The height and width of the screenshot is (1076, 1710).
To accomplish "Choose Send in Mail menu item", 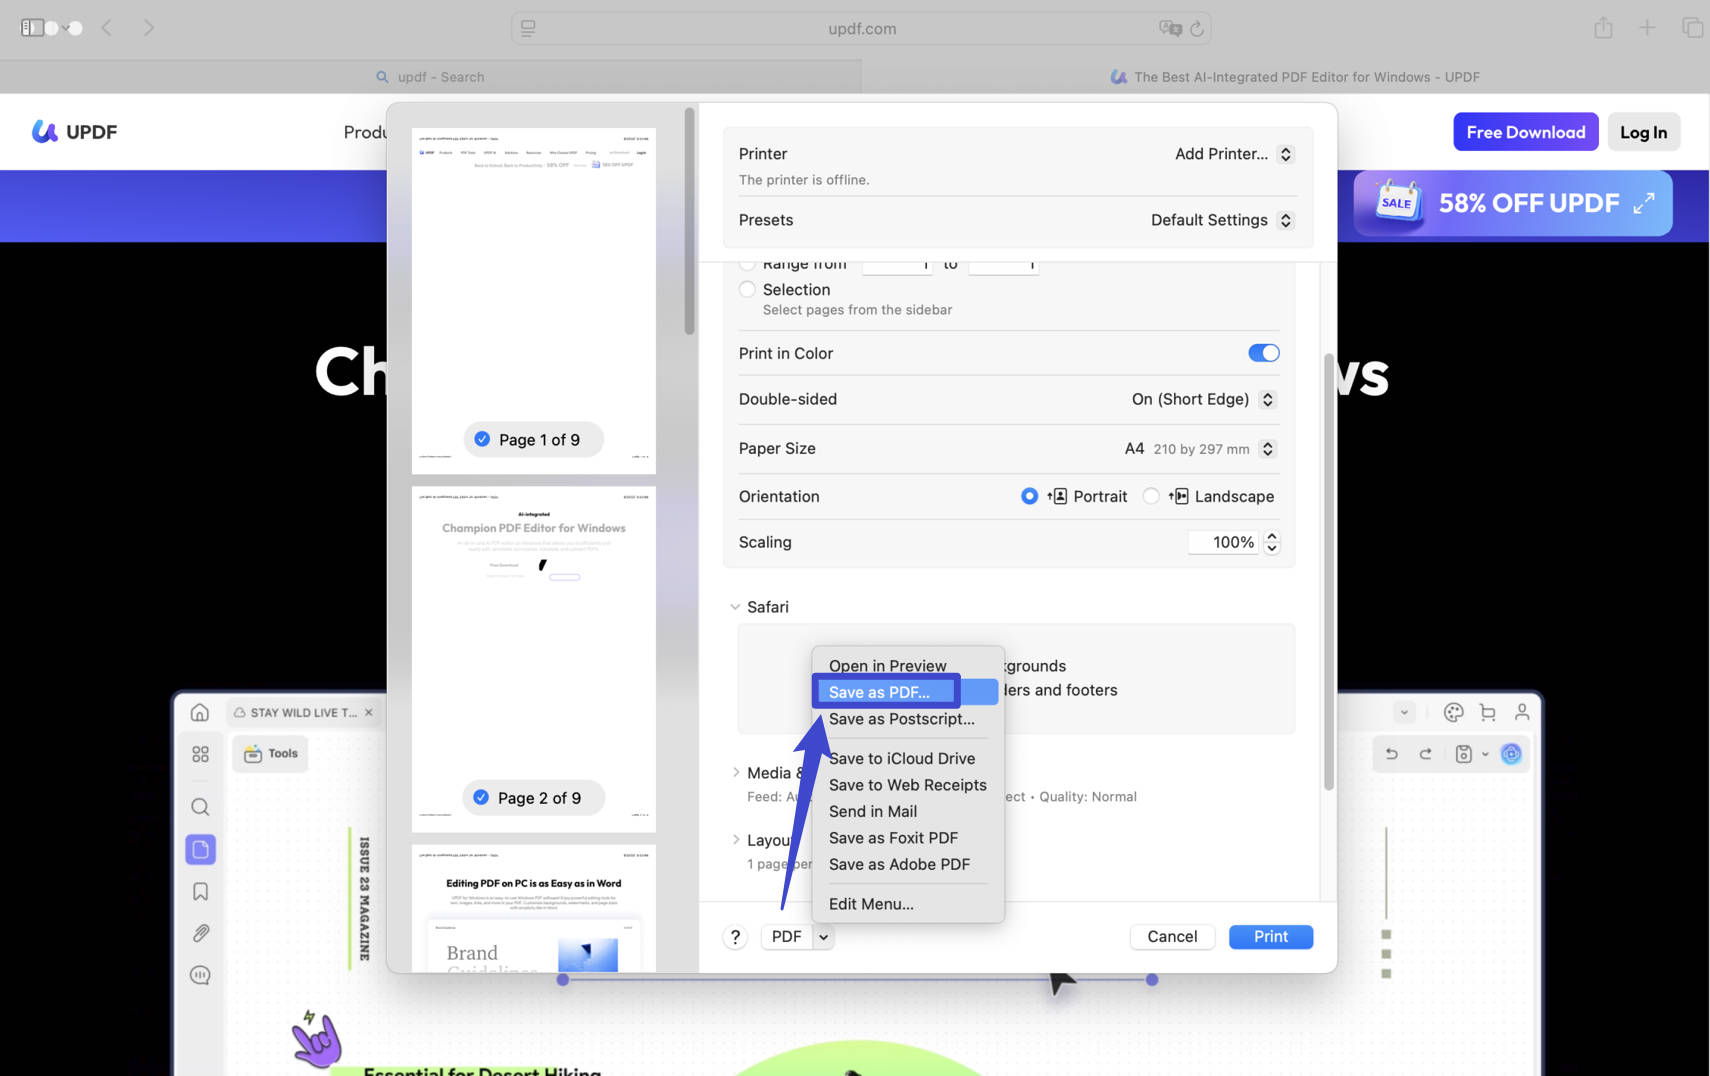I will (x=908, y=812).
